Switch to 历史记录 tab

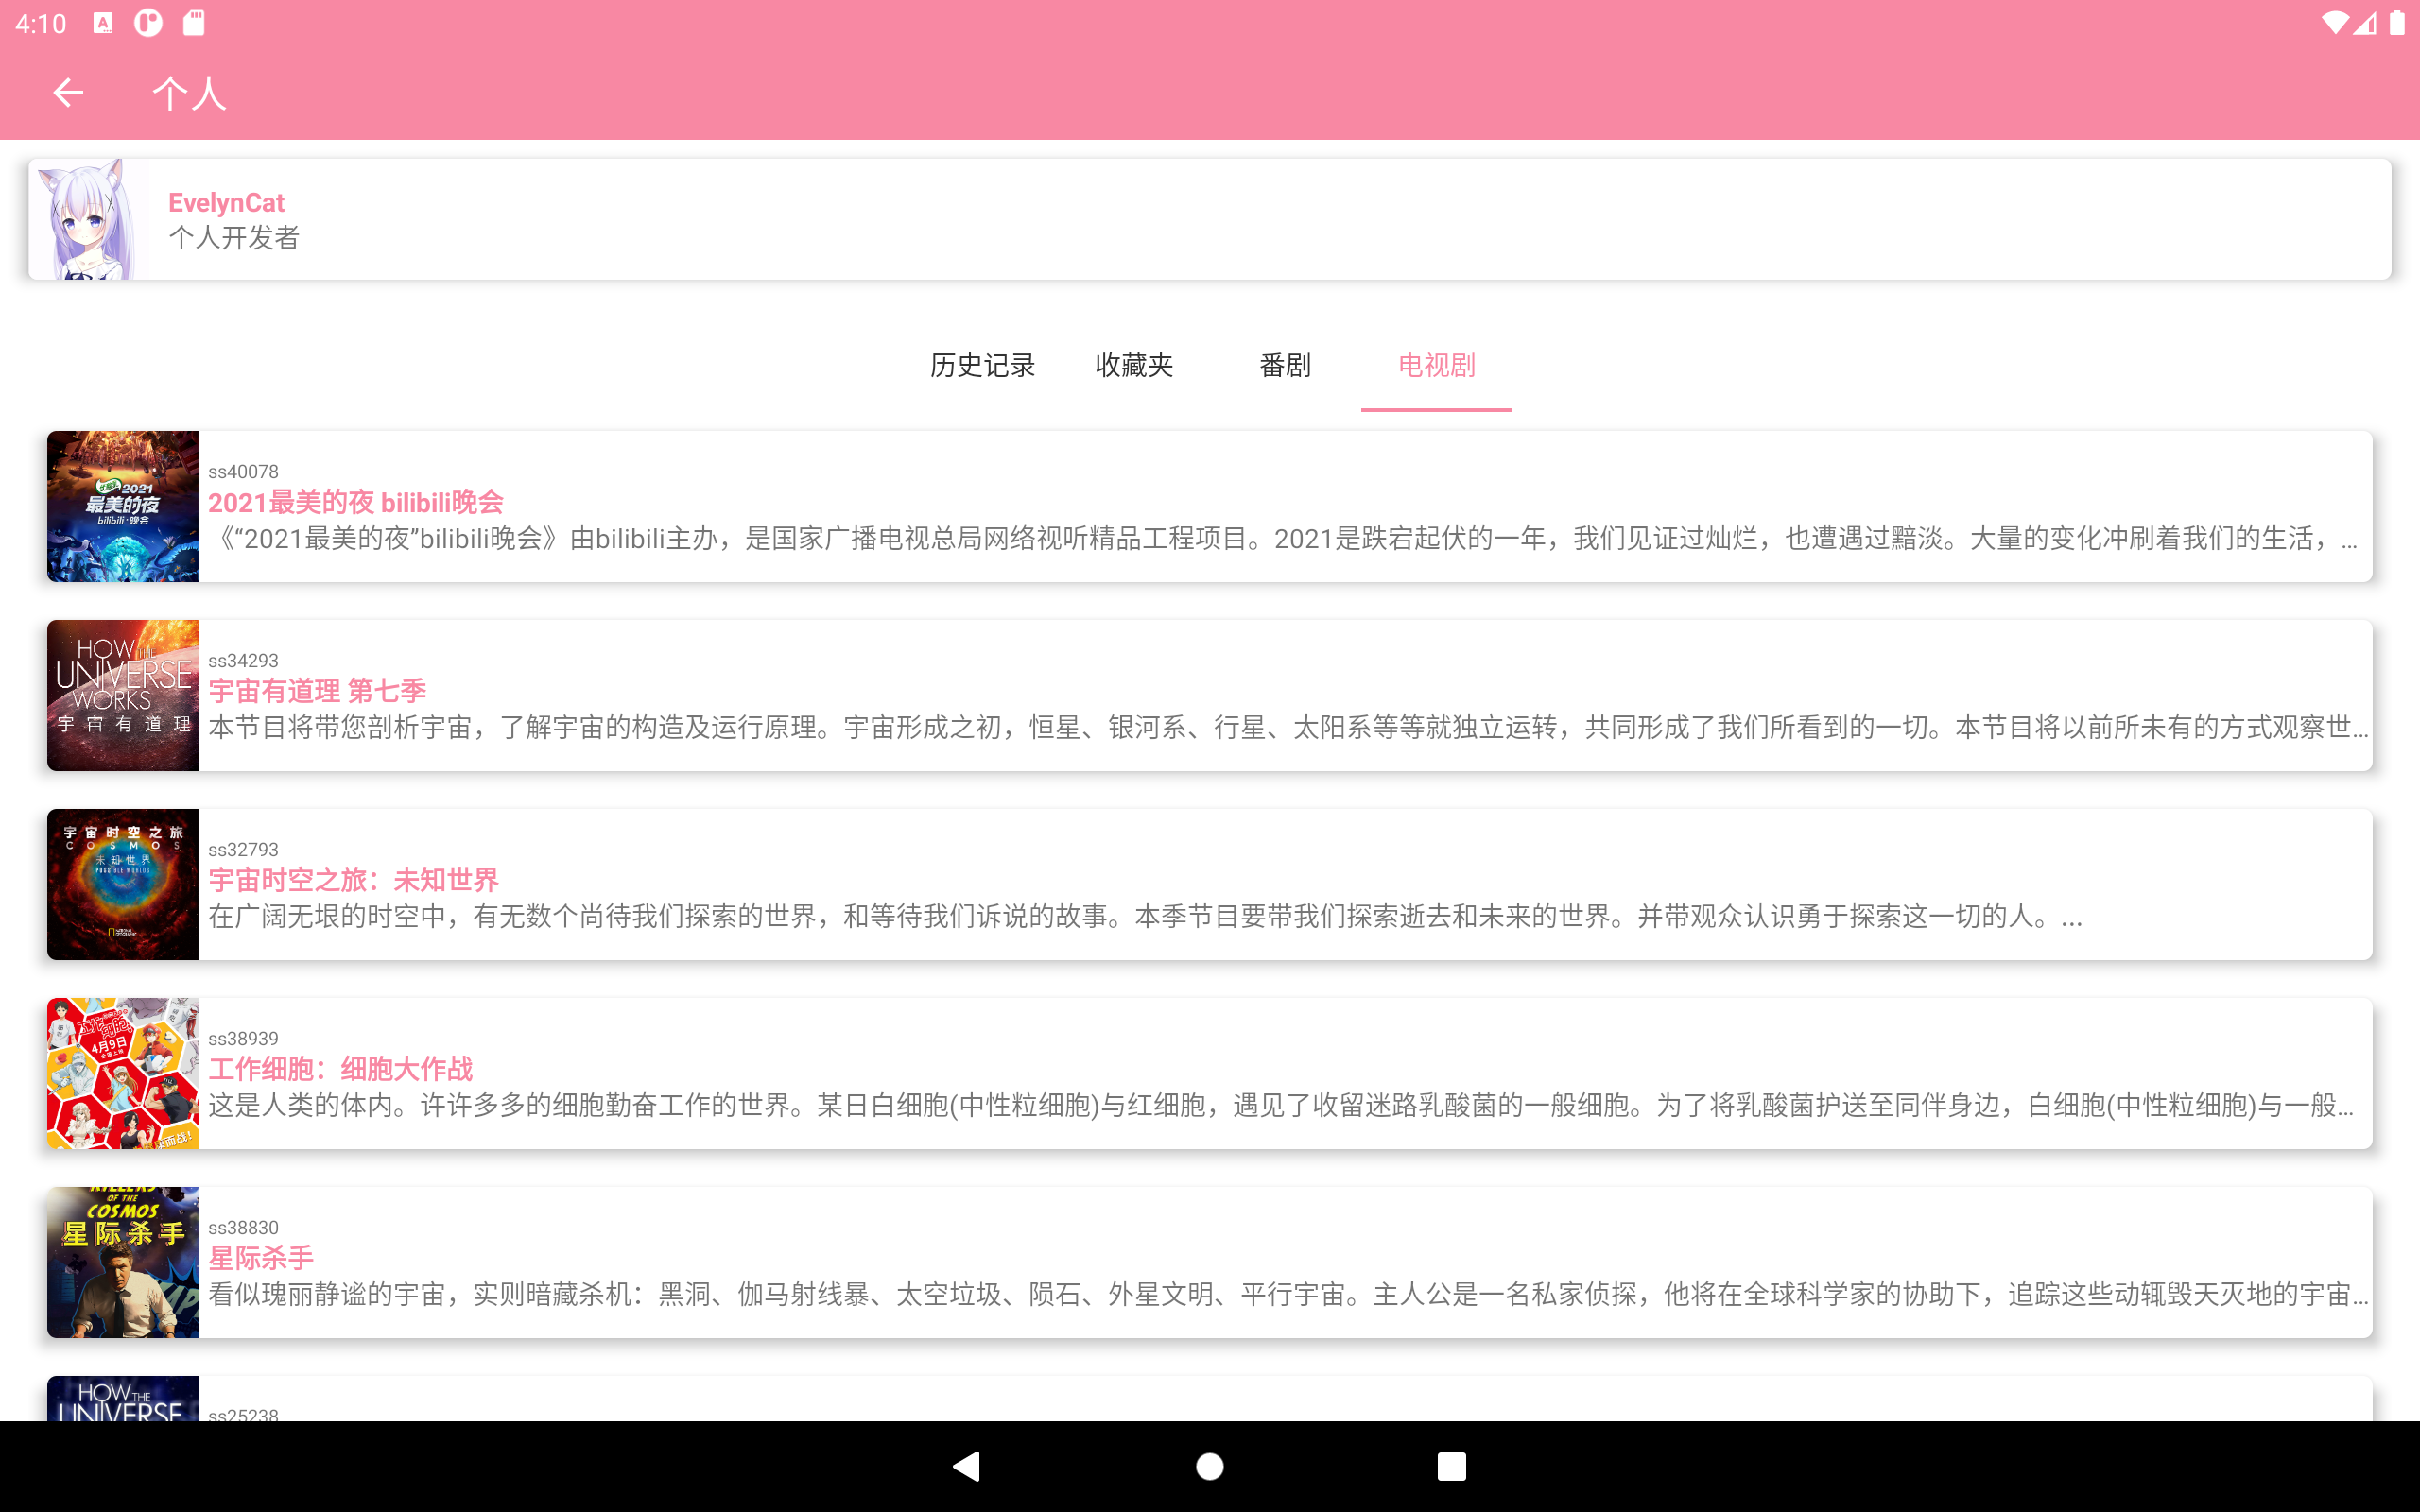click(982, 366)
